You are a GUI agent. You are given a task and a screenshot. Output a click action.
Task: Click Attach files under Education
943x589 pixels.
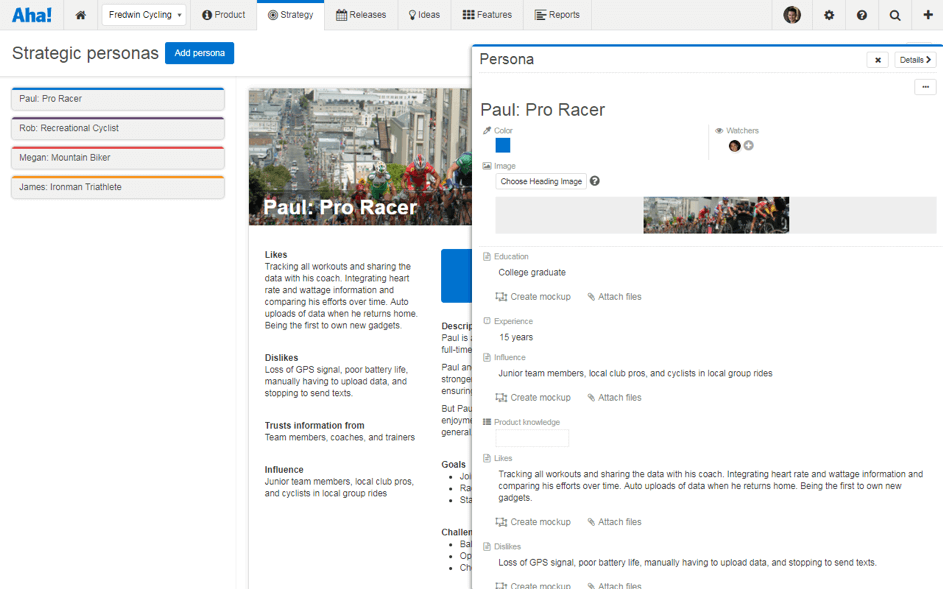click(614, 297)
